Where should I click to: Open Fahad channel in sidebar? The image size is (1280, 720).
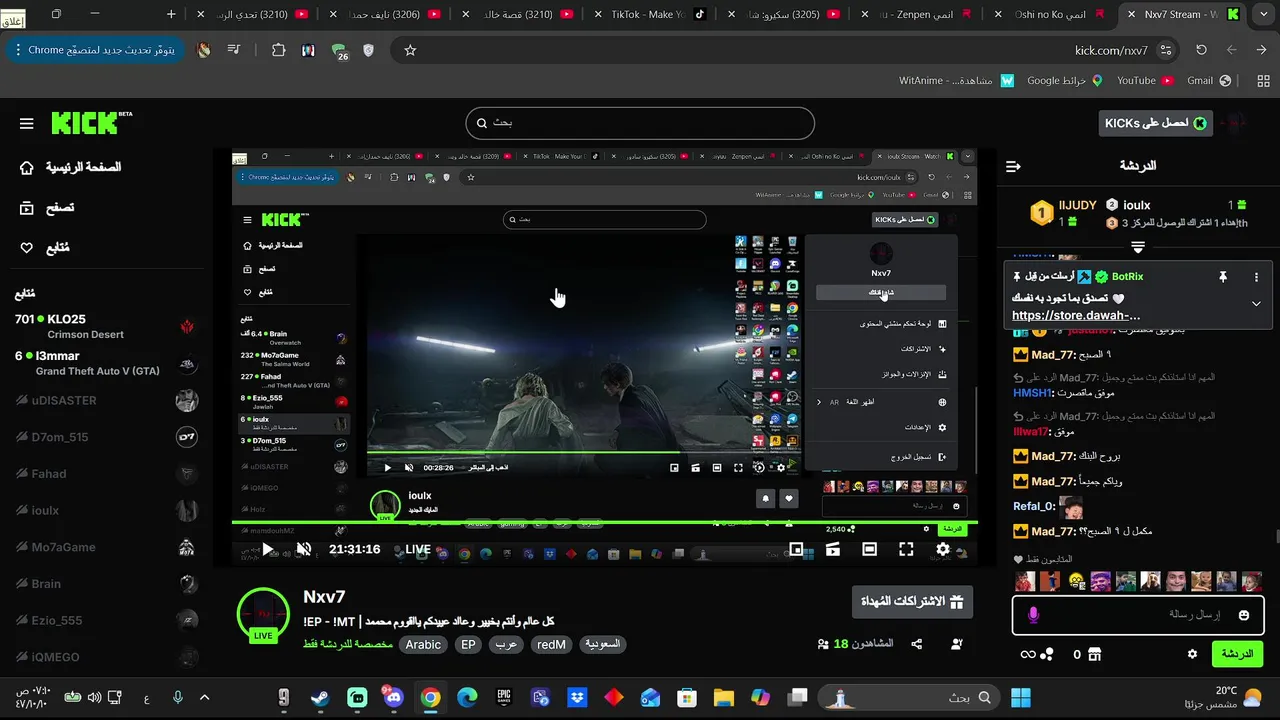(x=105, y=474)
